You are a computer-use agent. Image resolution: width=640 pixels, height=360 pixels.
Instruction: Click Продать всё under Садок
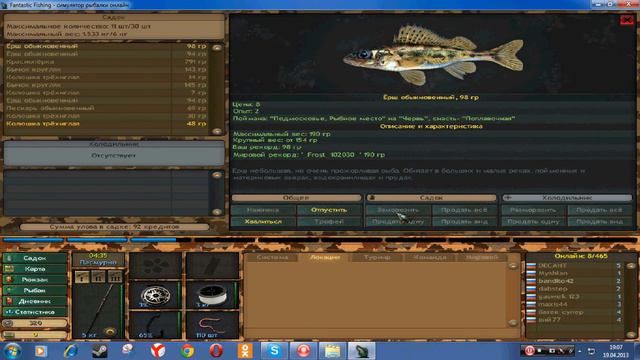pos(464,210)
